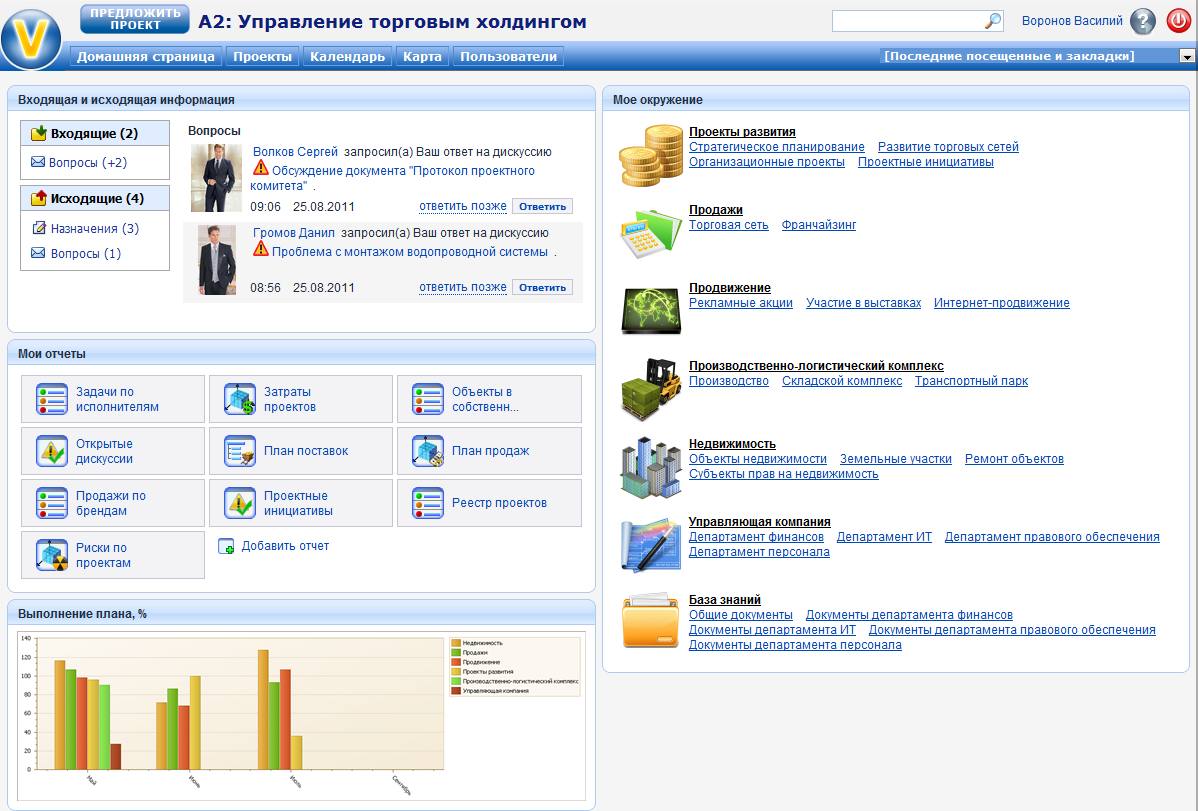Viewport: 1198px width, 811px height.
Task: Open the Земельные участки link
Action: tap(895, 459)
